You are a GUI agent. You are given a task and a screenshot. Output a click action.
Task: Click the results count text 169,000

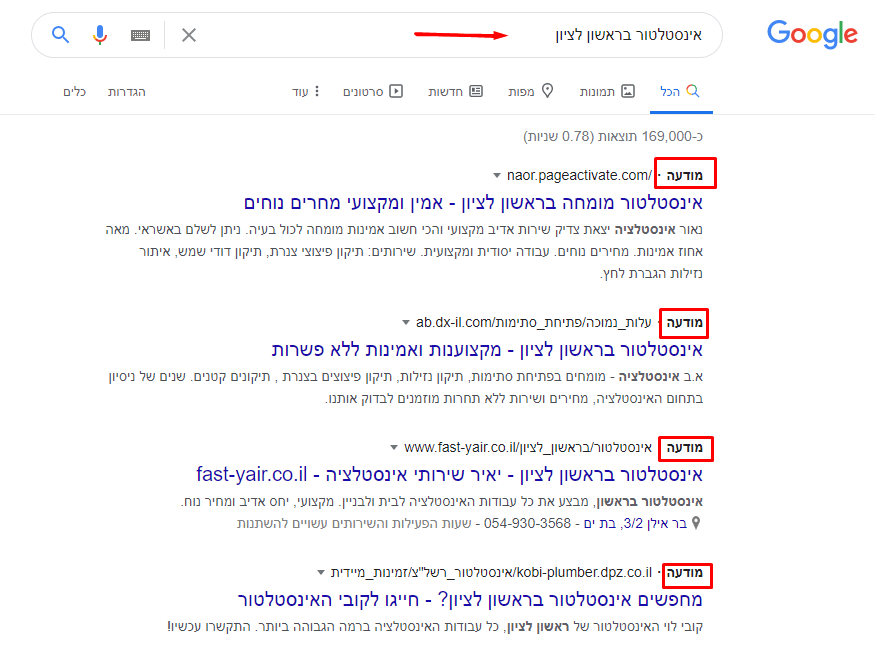(613, 136)
